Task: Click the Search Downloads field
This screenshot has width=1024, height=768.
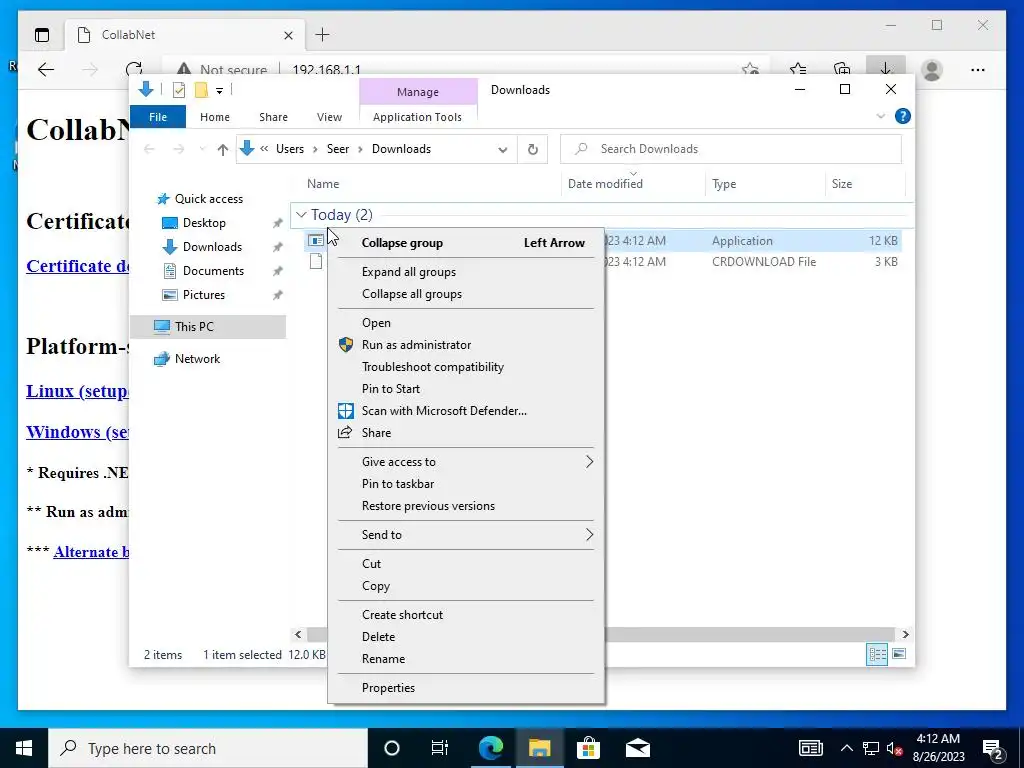Action: coord(731,149)
